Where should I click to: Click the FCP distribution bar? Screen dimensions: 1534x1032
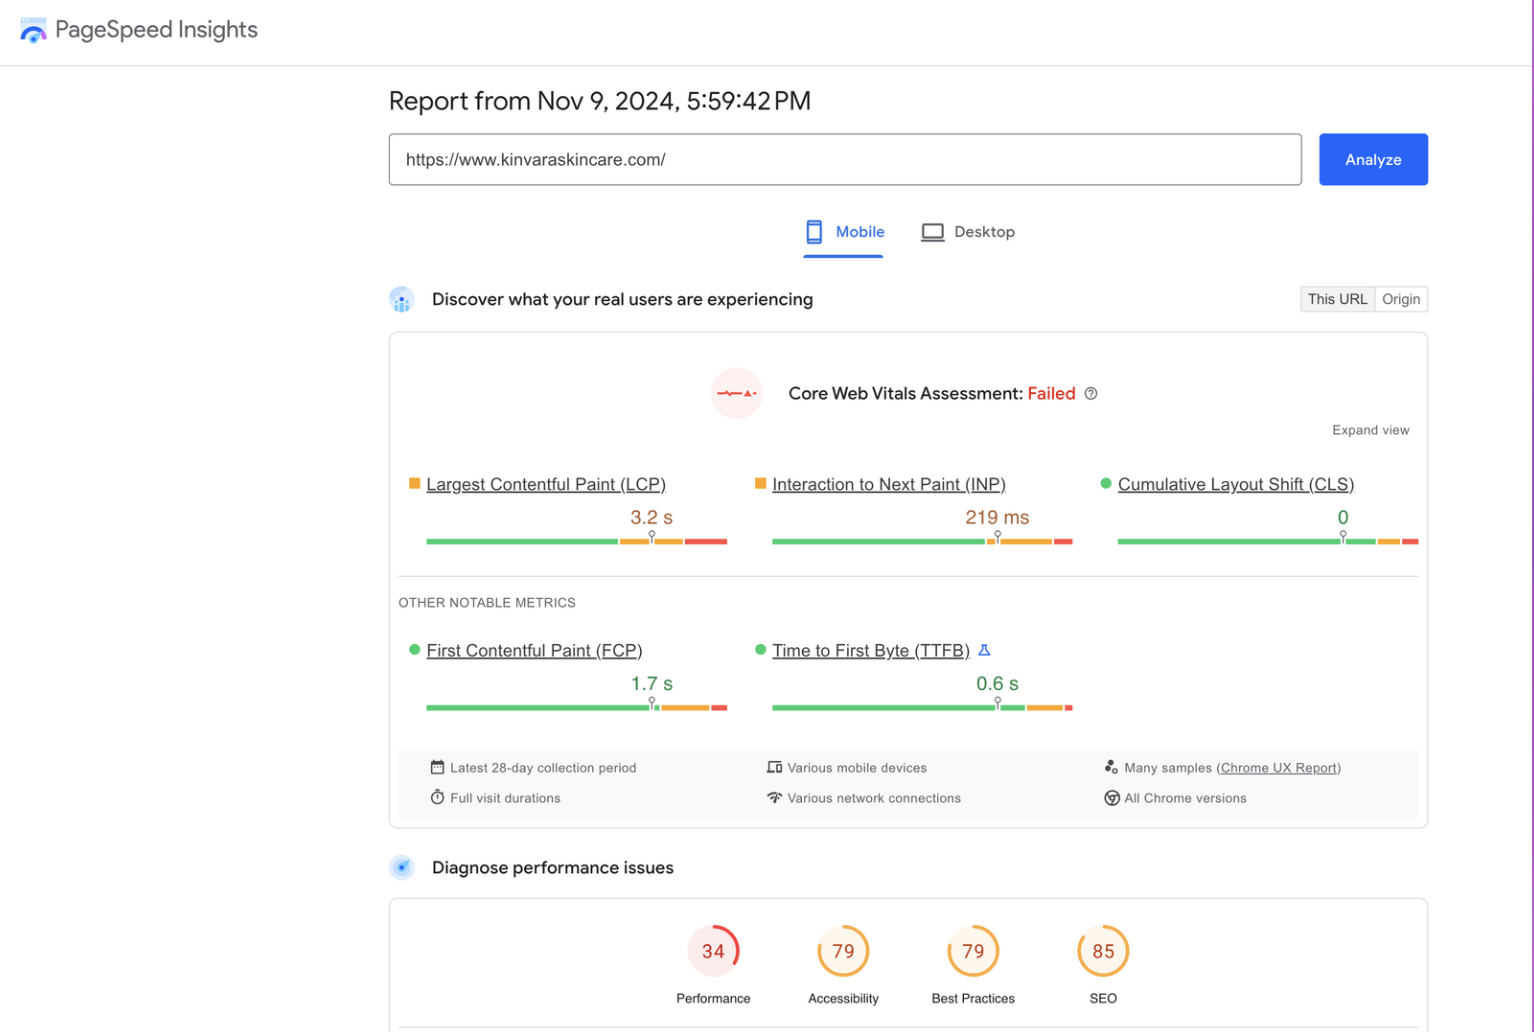coord(577,707)
